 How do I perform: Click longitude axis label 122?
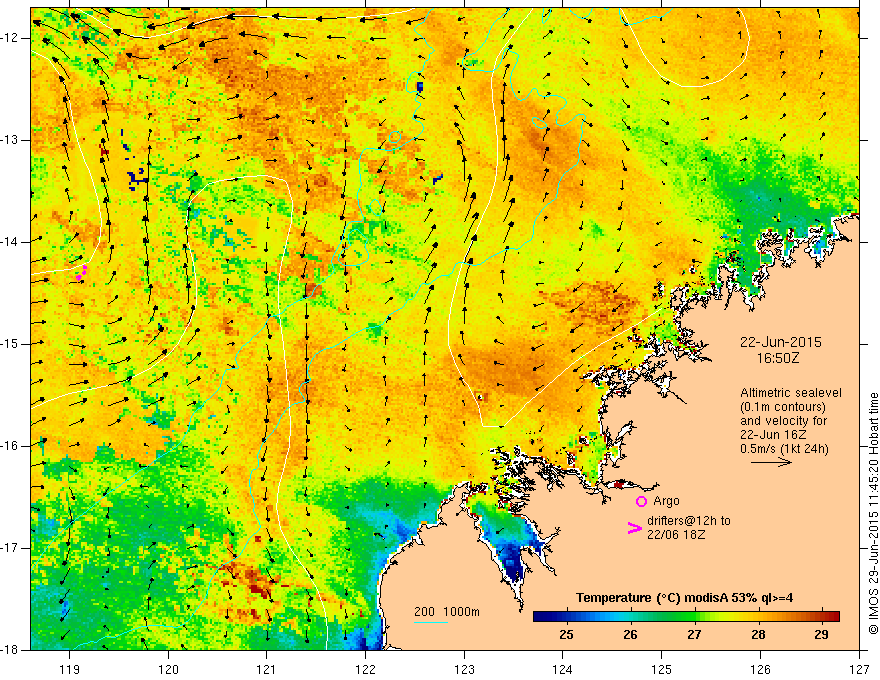pos(365,669)
